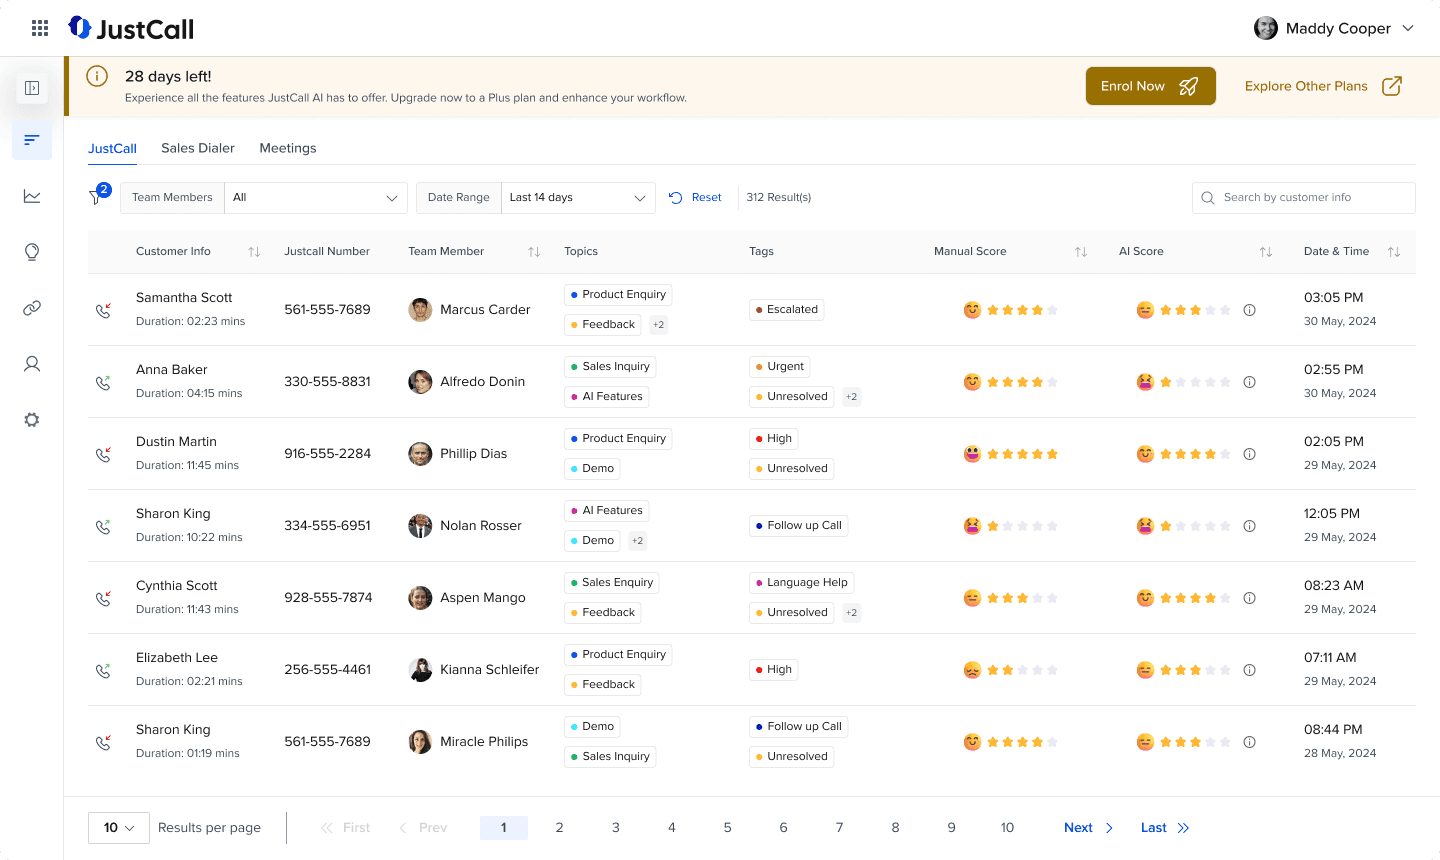This screenshot has height=860, width=1440.
Task: Click Maddy Cooper's profile avatar
Action: pyautogui.click(x=1266, y=28)
